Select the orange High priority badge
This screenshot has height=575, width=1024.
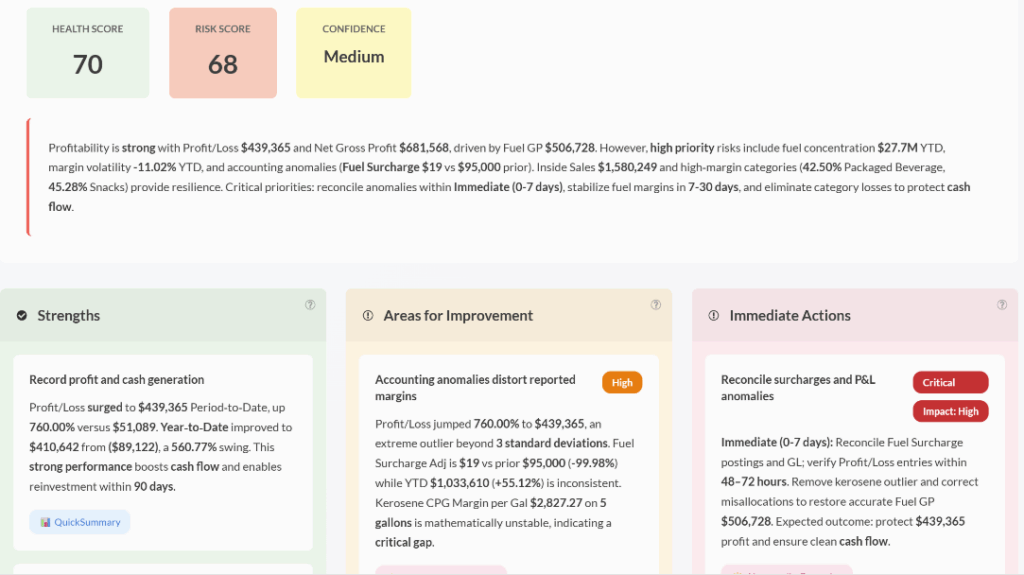pos(622,382)
